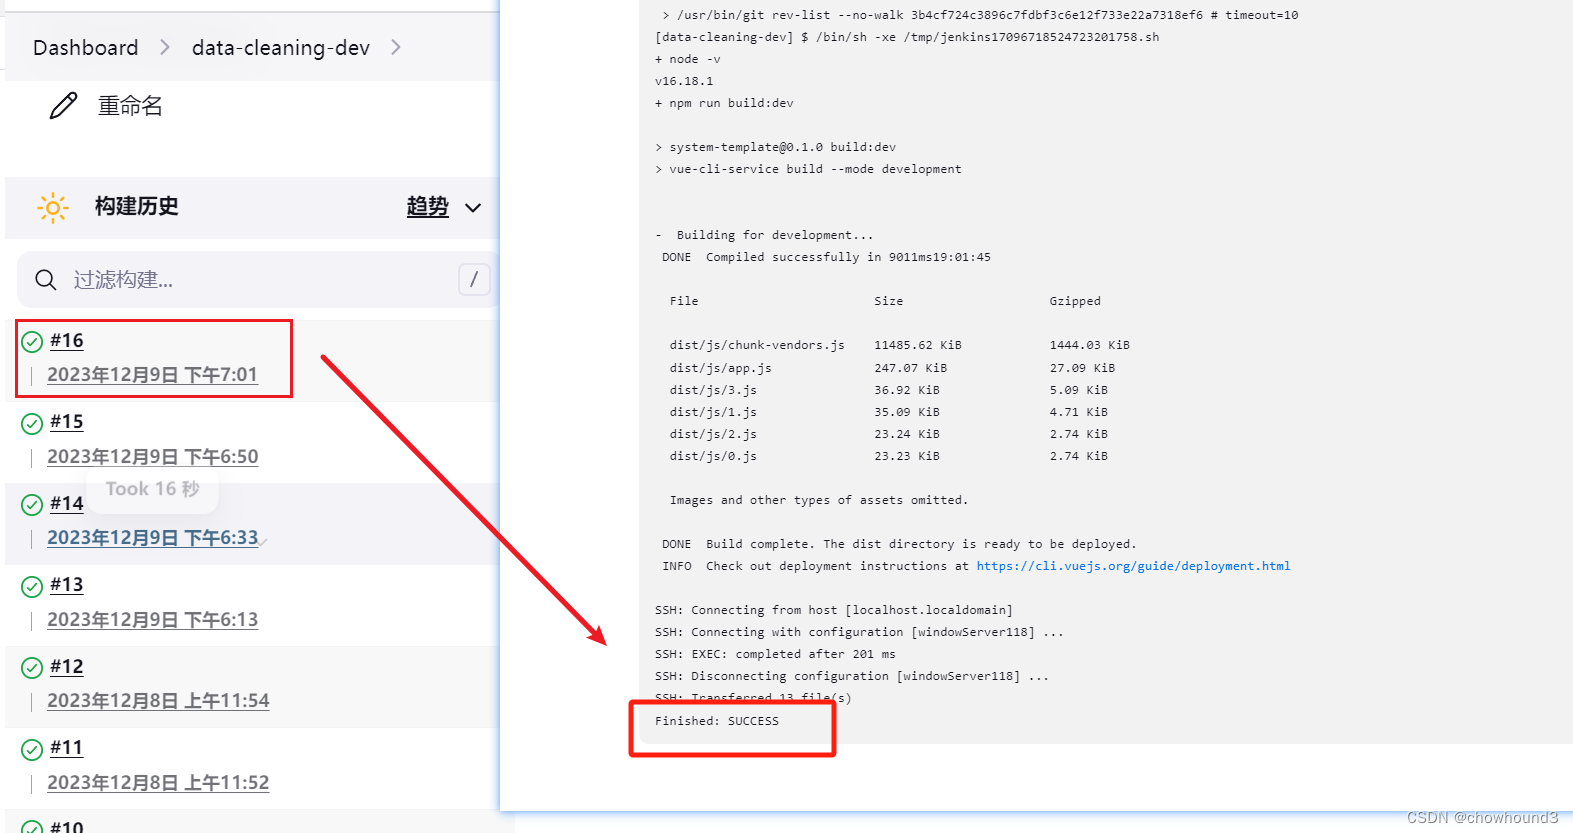Click the '/usr/bin/git rev-list' command line
The height and width of the screenshot is (833, 1573).
click(980, 15)
